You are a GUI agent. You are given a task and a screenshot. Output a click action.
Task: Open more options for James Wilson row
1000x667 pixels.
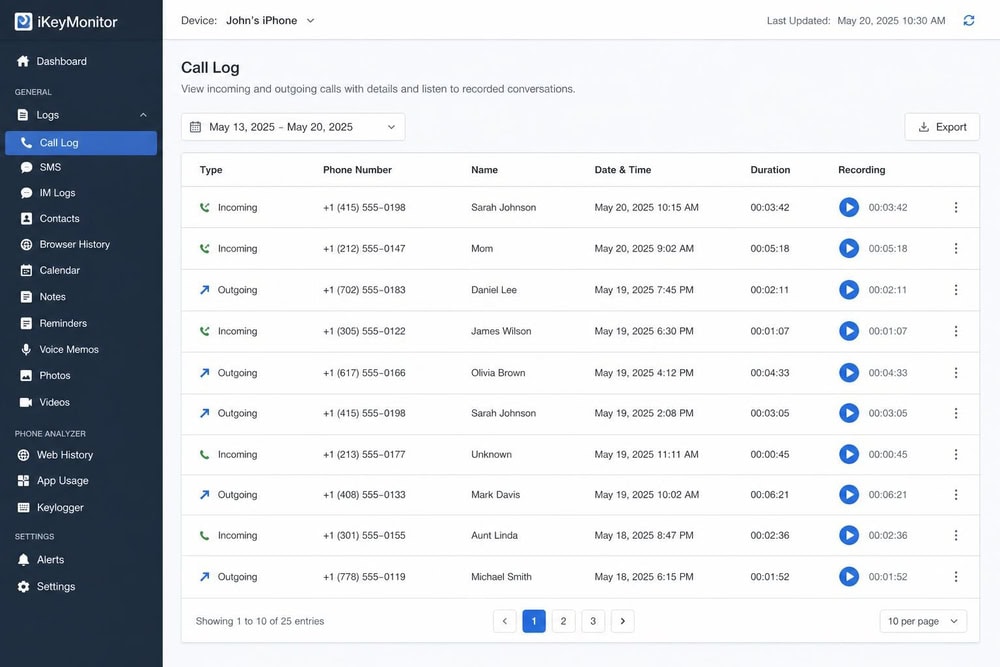pos(955,331)
